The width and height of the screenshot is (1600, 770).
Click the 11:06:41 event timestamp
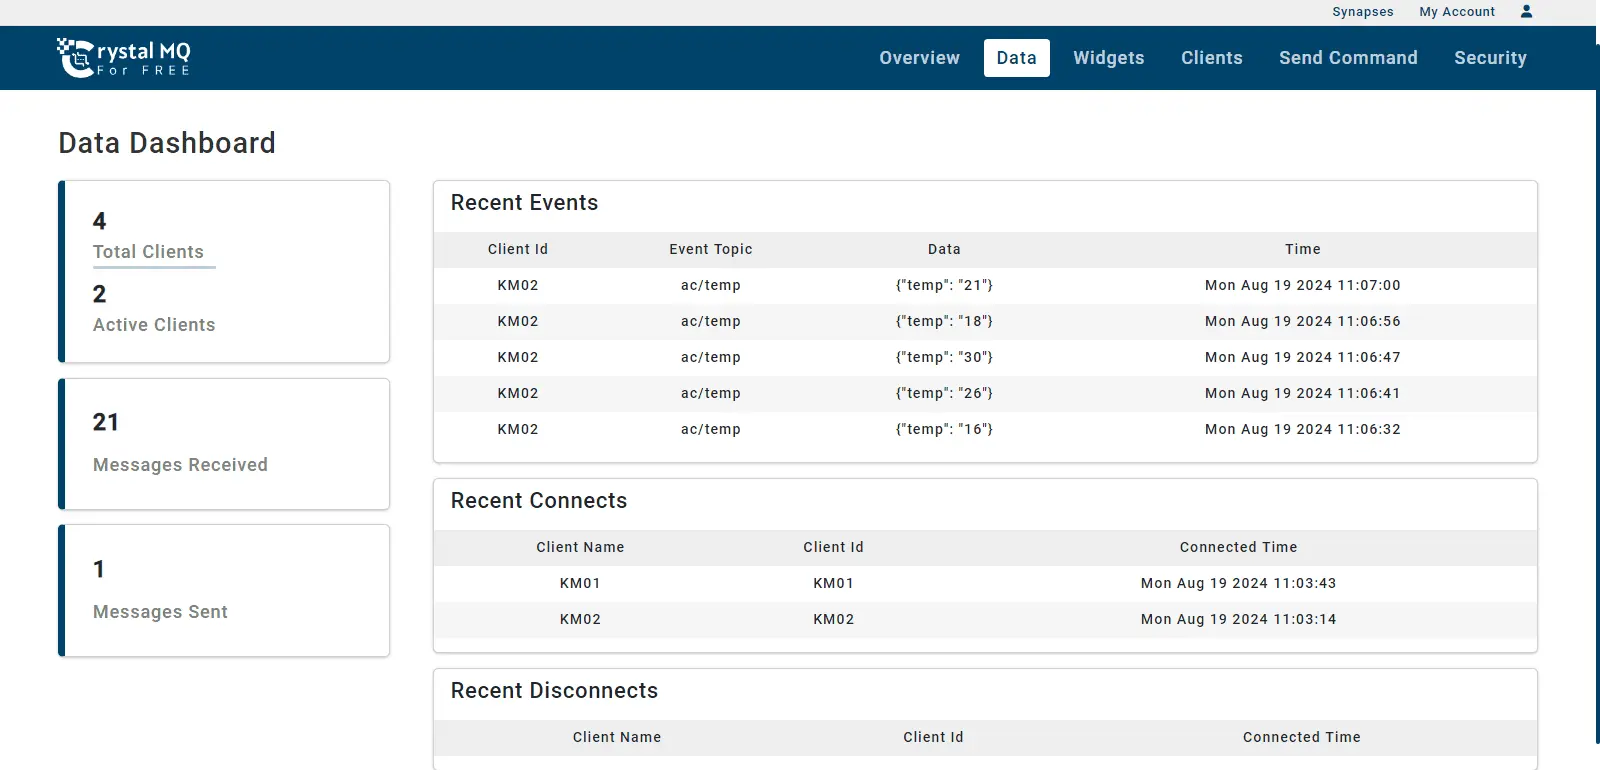(x=1303, y=393)
